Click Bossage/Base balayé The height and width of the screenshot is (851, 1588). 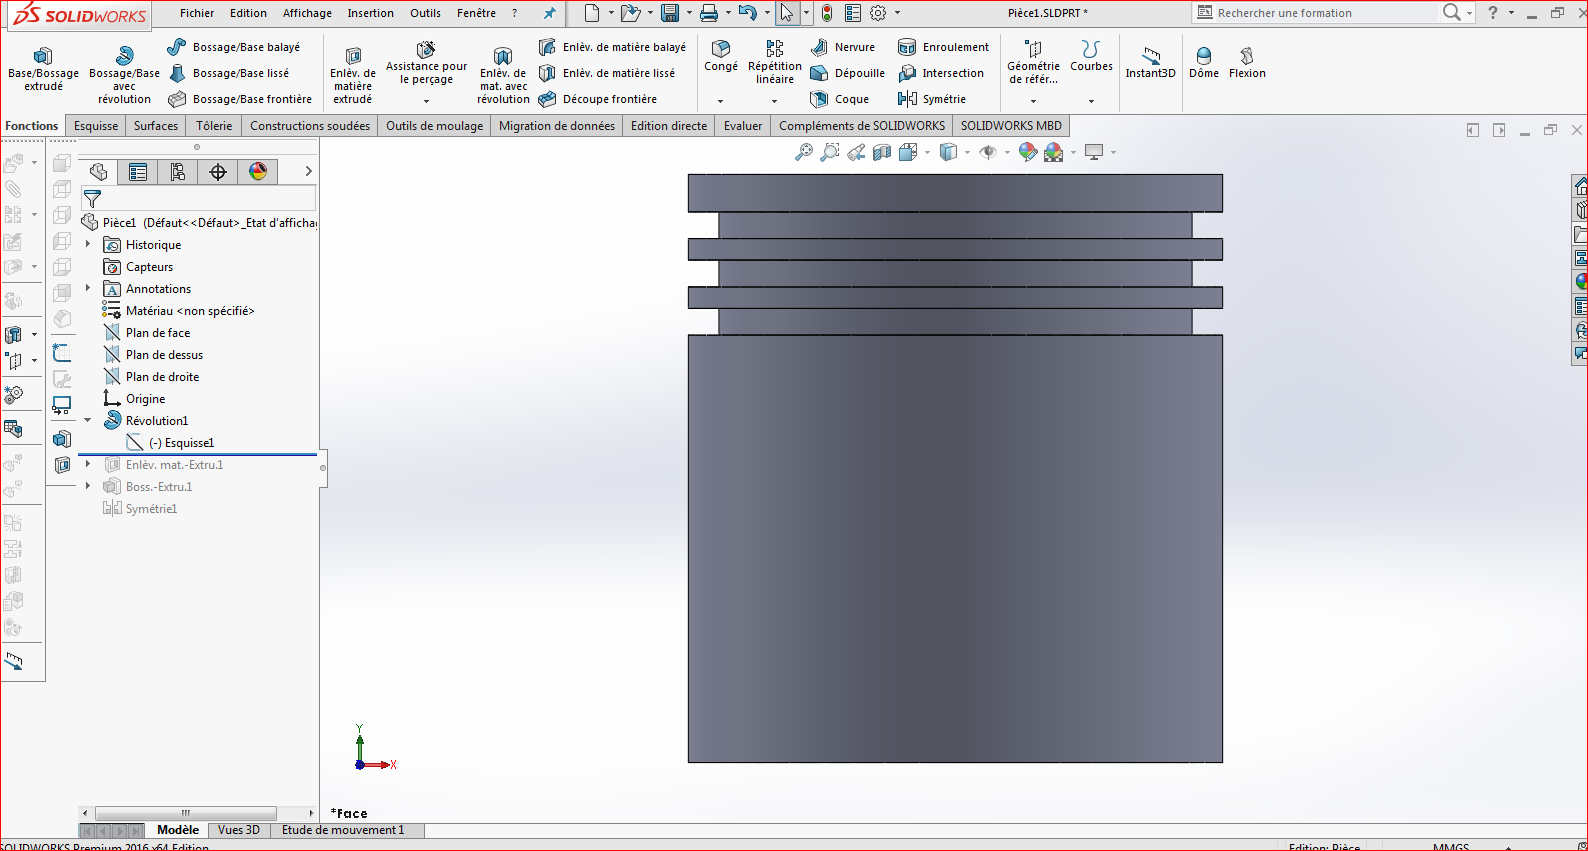[234, 47]
